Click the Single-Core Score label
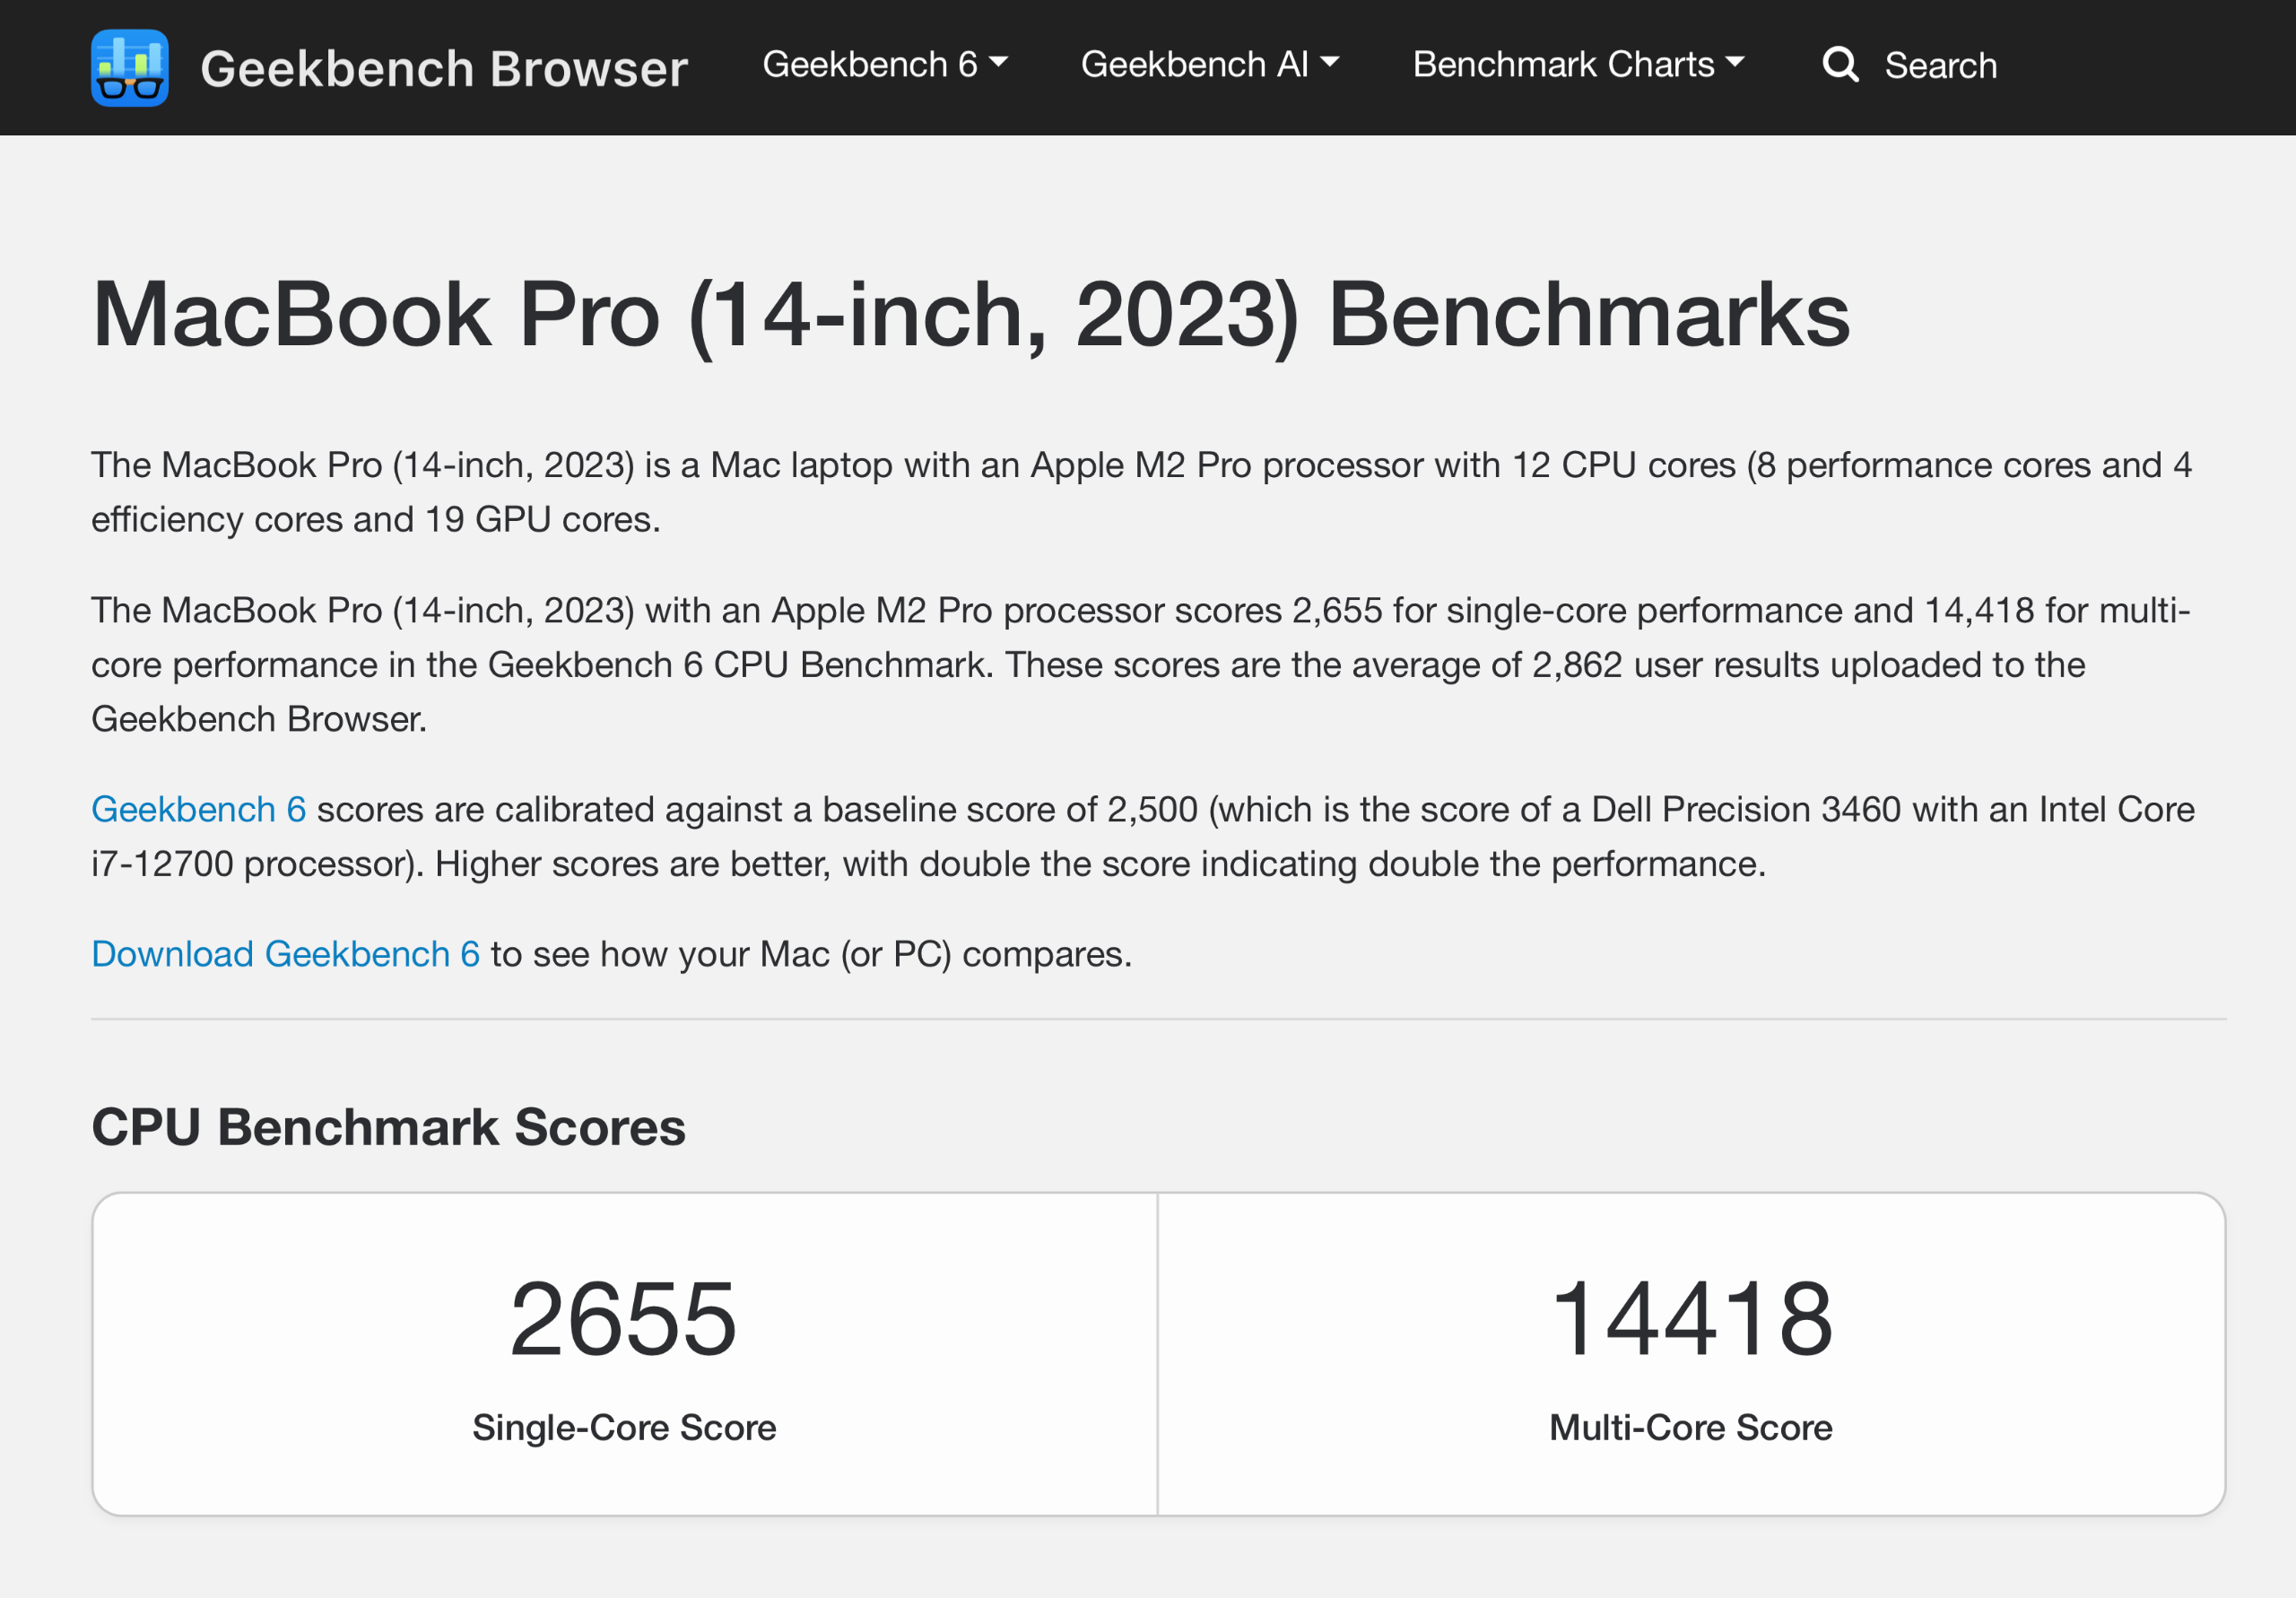The height and width of the screenshot is (1598, 2296). pyautogui.click(x=624, y=1427)
